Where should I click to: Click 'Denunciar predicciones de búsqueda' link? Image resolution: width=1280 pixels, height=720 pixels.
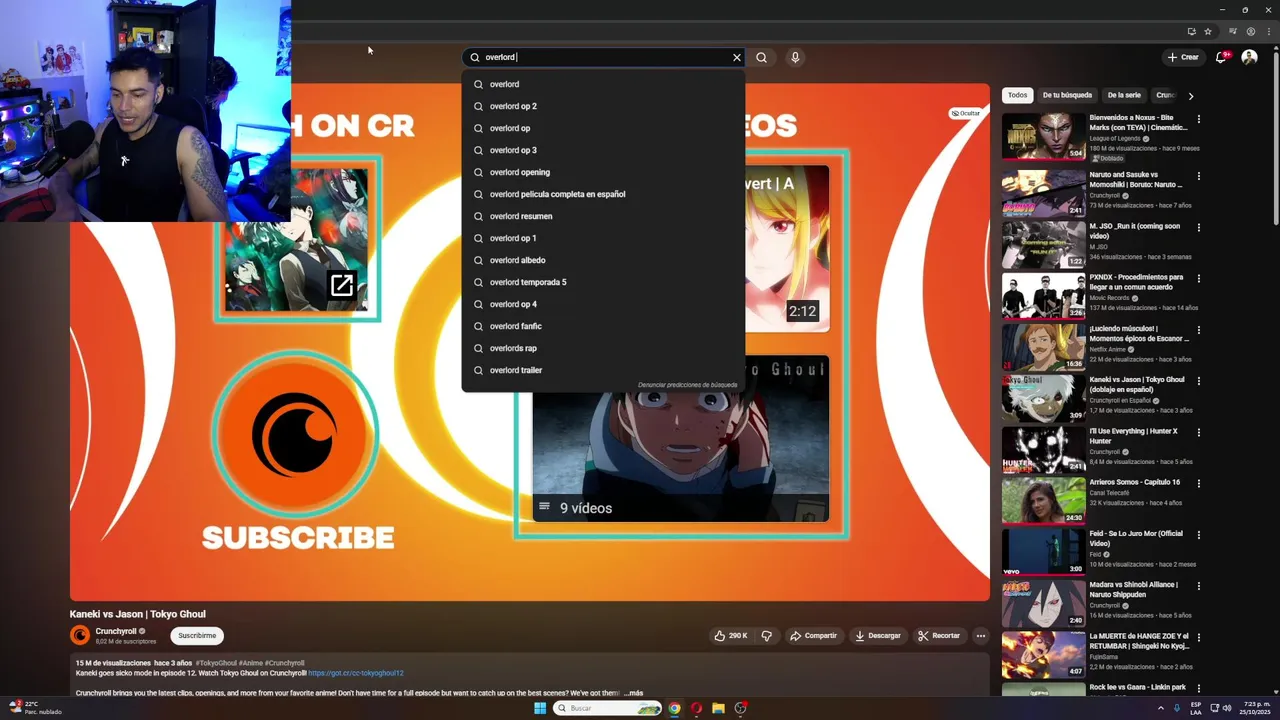click(x=687, y=385)
